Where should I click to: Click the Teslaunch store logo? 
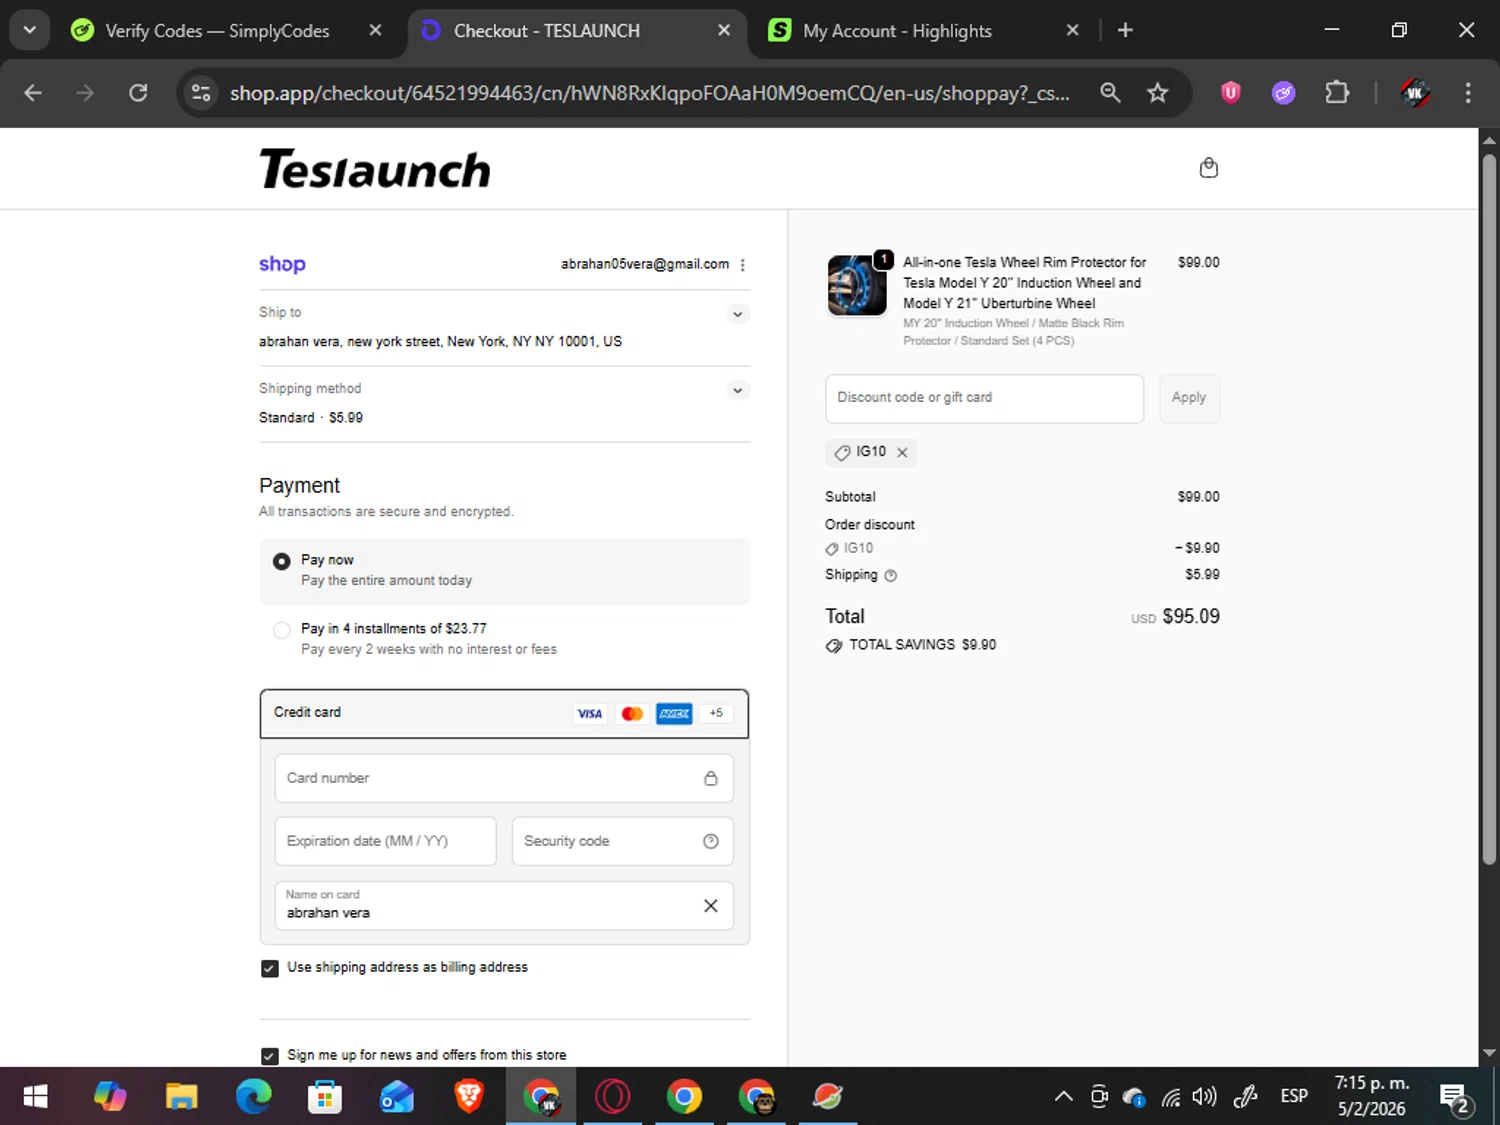coord(375,169)
